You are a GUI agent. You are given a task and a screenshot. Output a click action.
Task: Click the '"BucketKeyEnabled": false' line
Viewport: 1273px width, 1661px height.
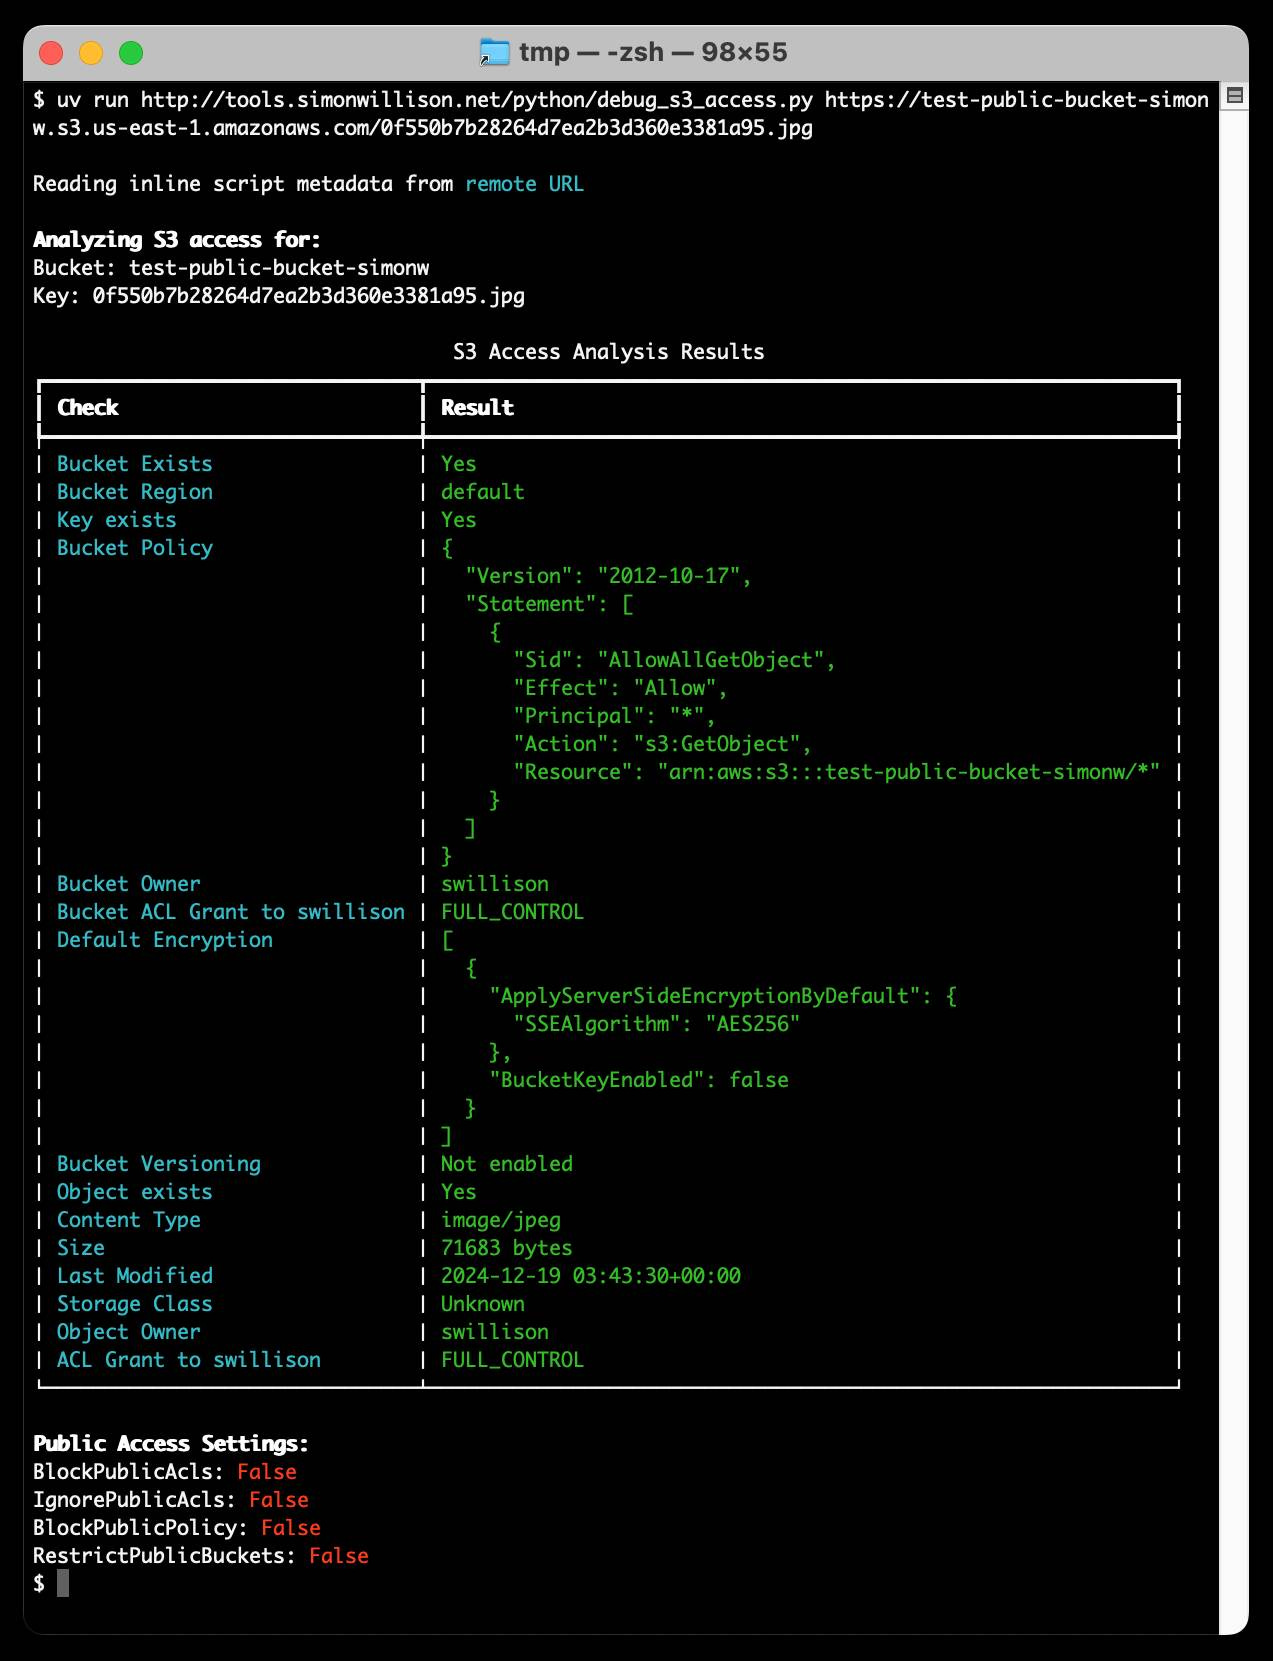(x=638, y=1080)
